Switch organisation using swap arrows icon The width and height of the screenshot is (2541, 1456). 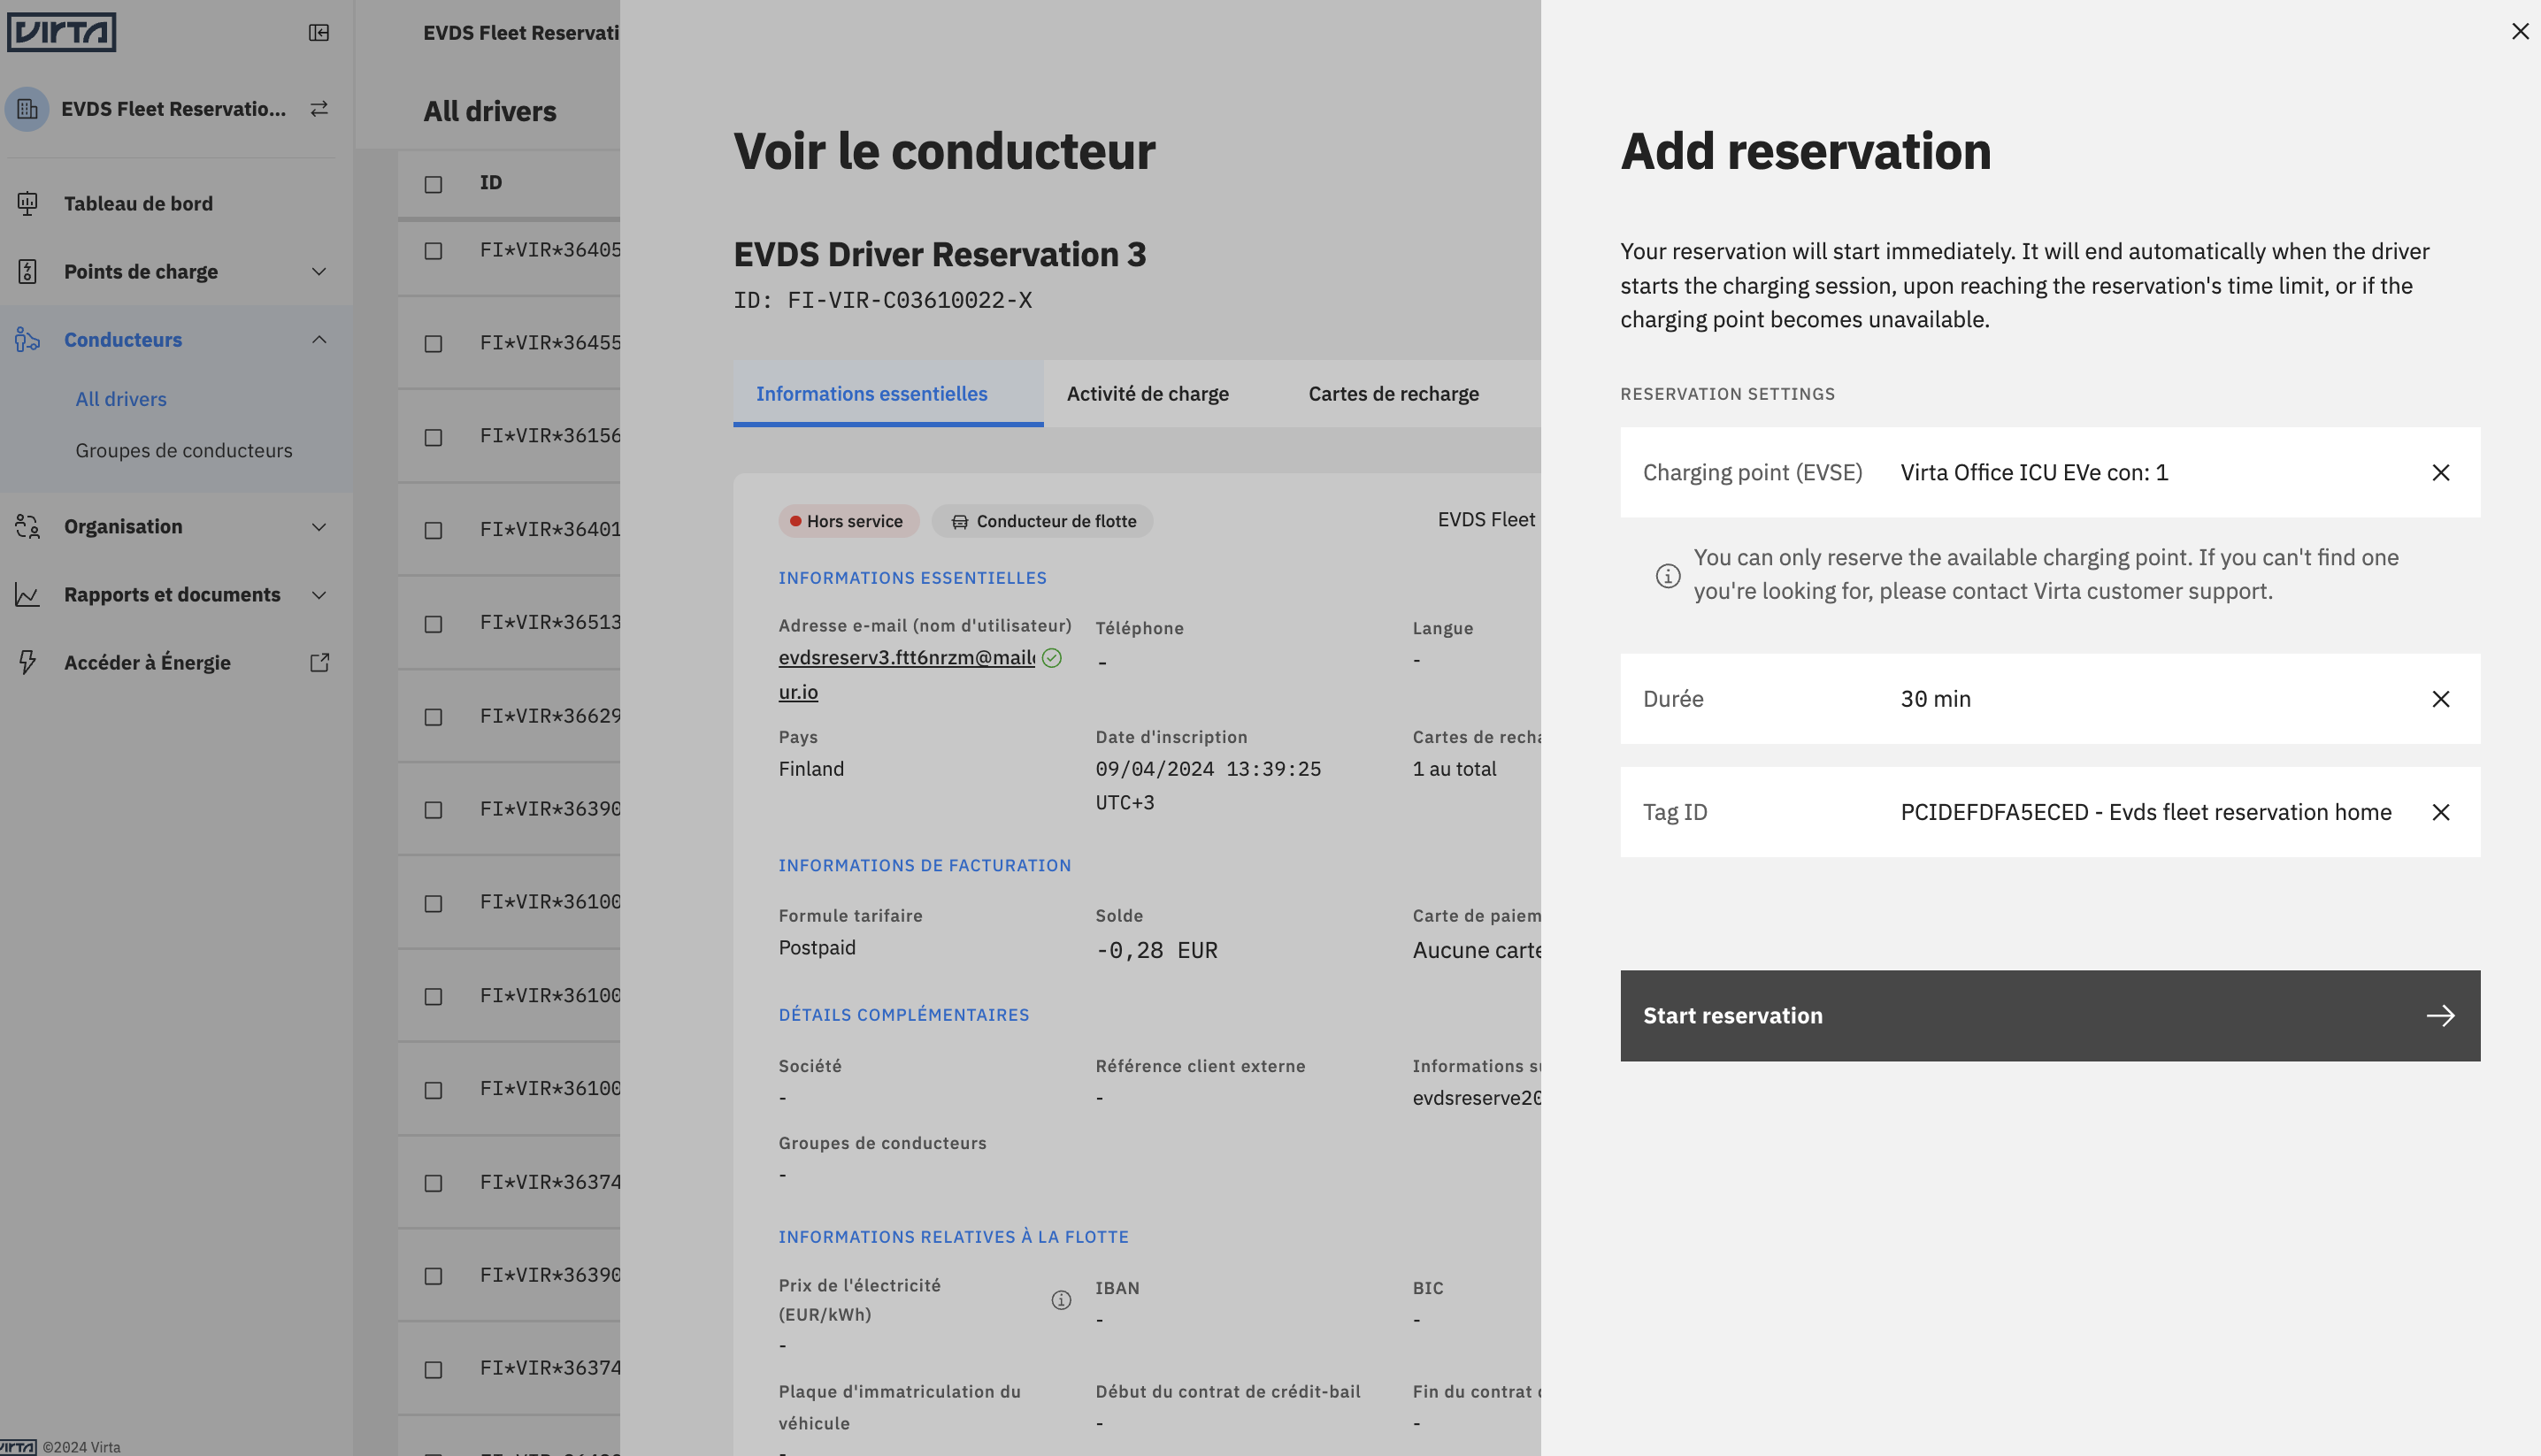[x=319, y=109]
